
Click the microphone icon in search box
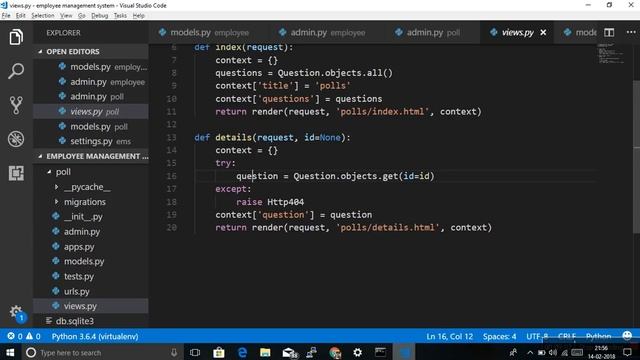click(x=174, y=352)
